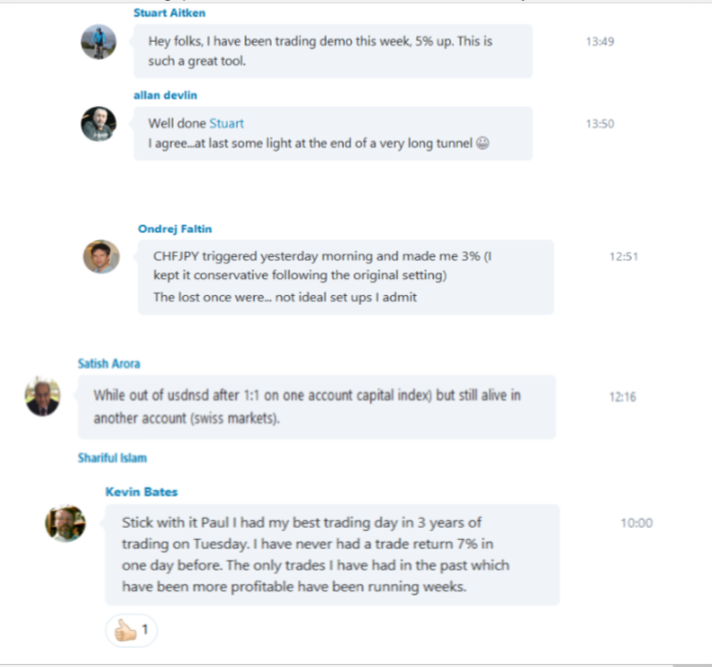
Task: Select the Ondrej Faltin sender name
Action: 175,228
